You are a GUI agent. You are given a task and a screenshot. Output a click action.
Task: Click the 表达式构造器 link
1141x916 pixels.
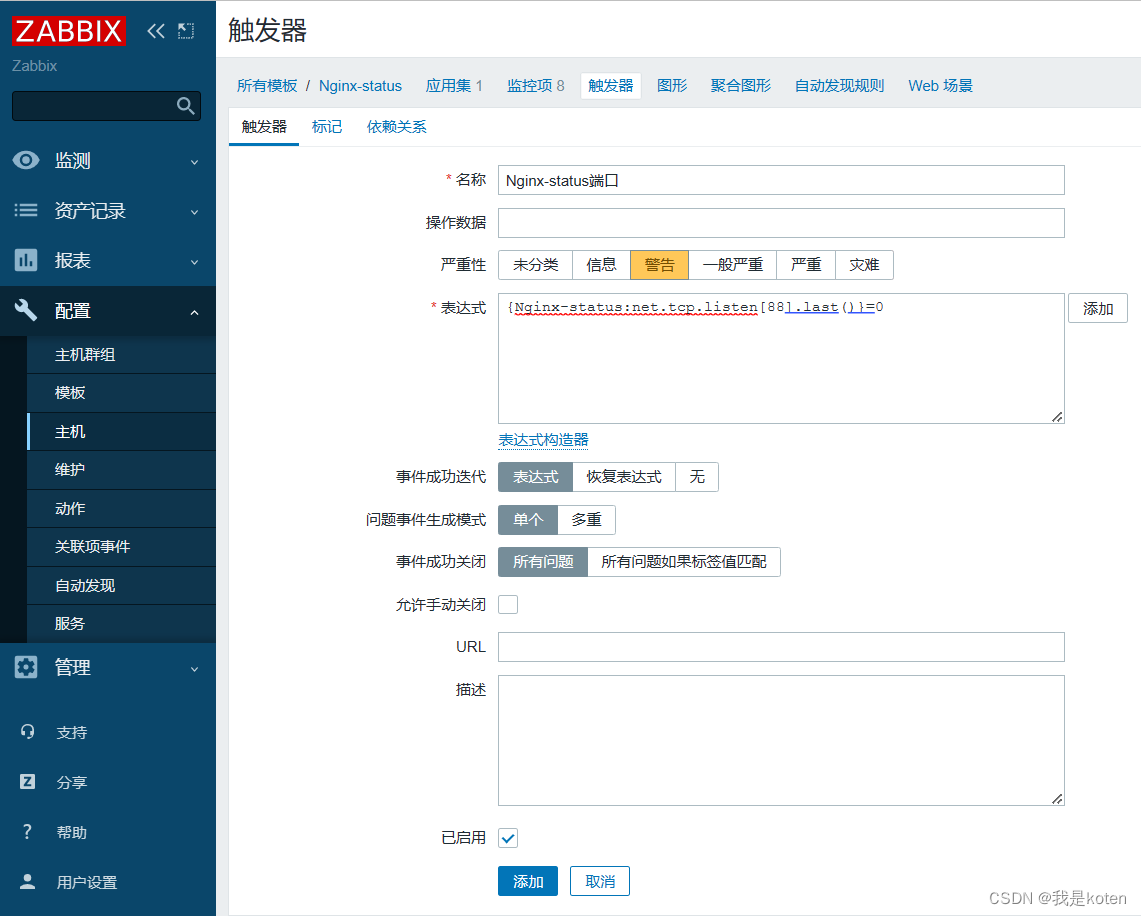tap(543, 440)
